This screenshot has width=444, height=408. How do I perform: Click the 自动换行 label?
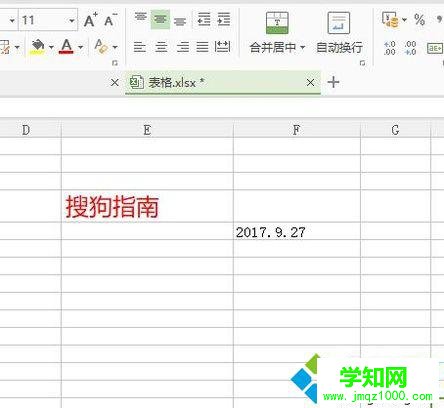339,47
